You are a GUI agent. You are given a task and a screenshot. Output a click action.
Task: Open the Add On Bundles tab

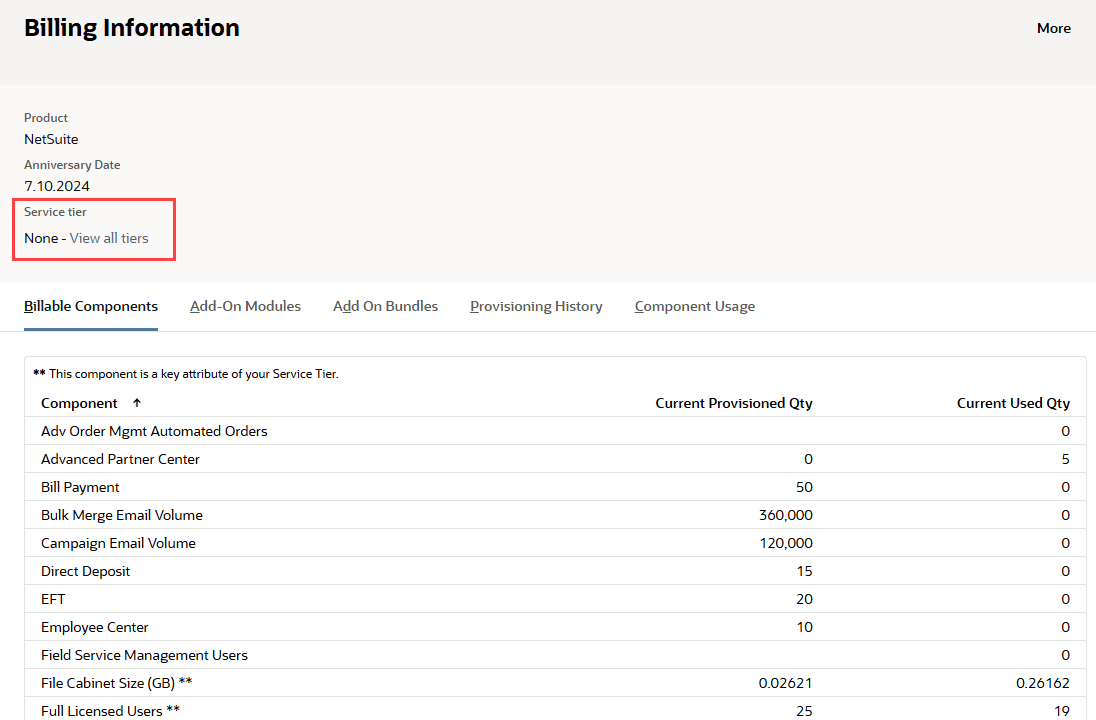point(385,306)
